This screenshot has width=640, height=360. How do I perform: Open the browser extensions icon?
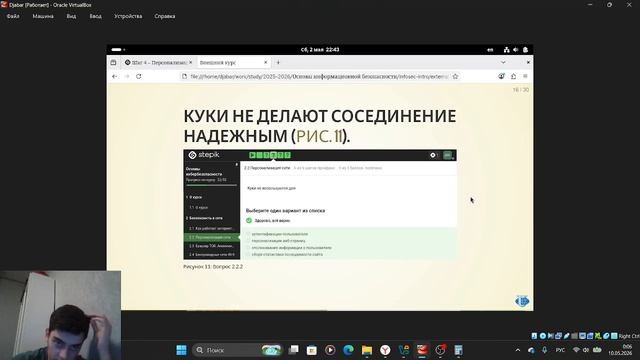coord(513,76)
